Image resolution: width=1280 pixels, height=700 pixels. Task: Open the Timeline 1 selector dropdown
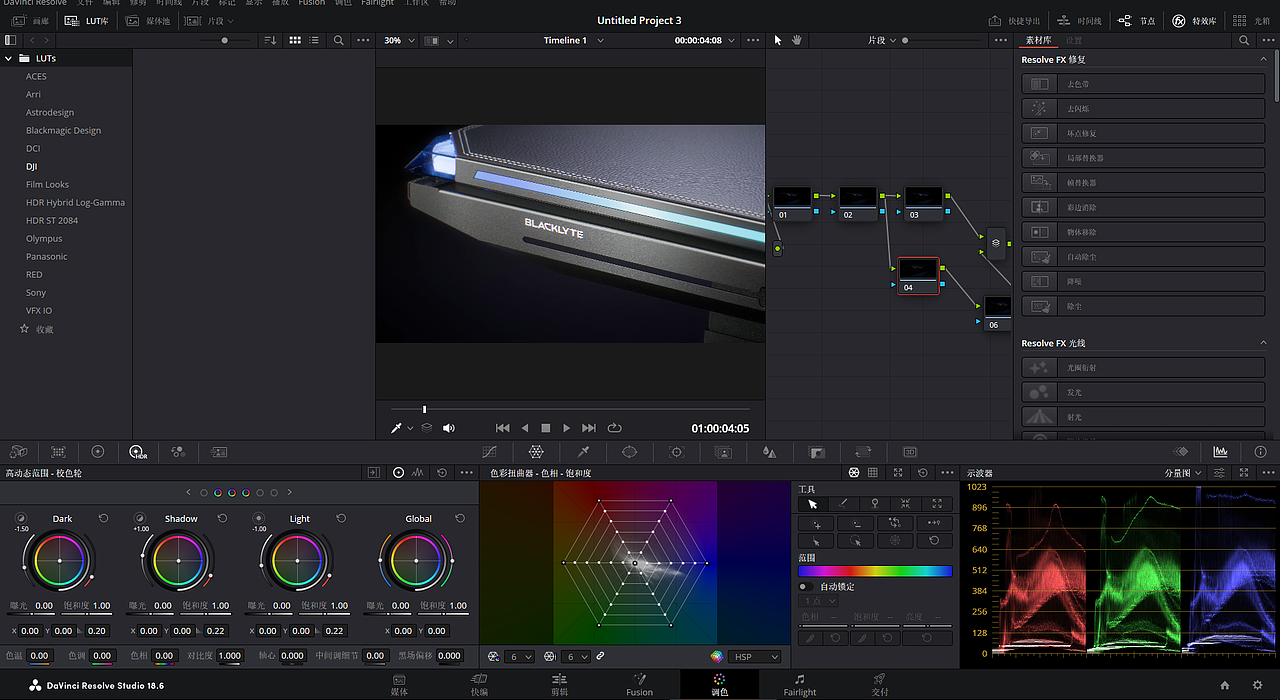(x=574, y=40)
